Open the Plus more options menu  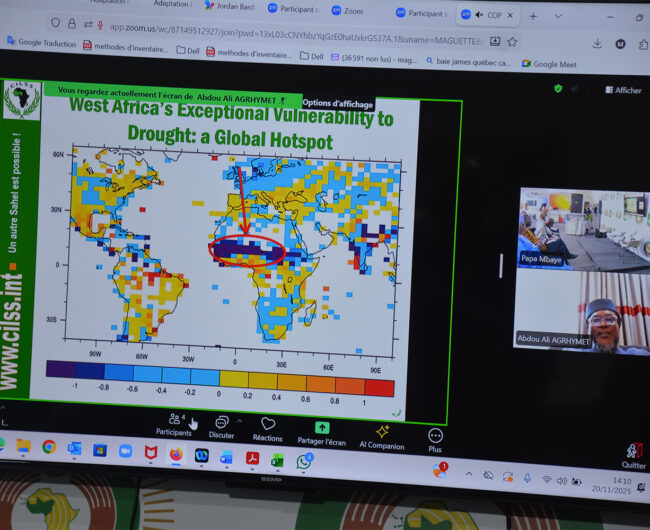[x=435, y=435]
